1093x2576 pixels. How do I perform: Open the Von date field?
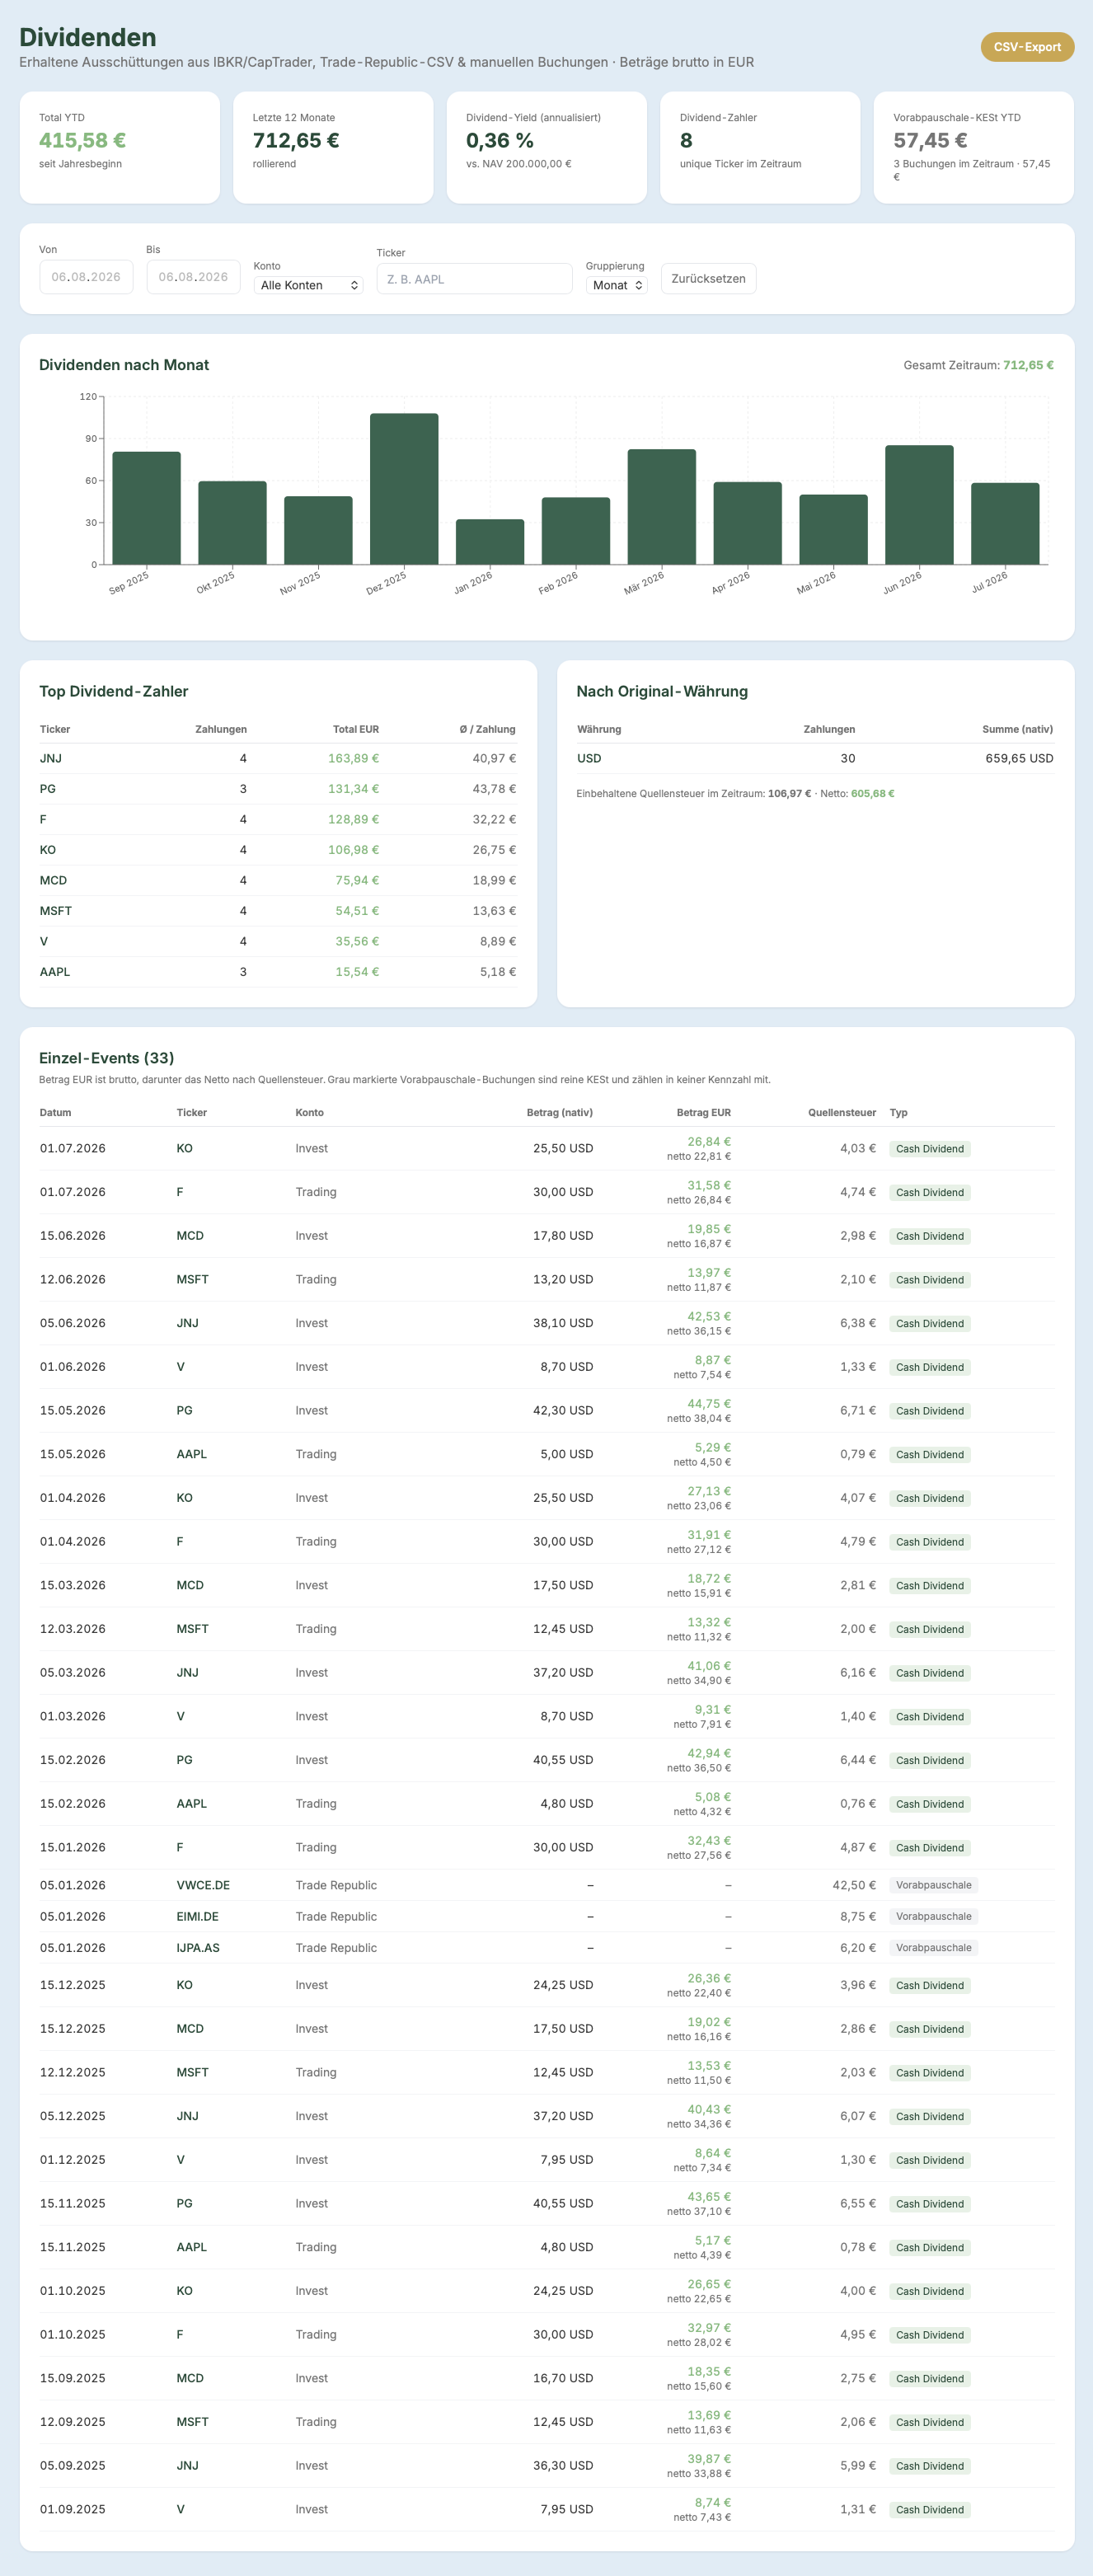pos(86,277)
